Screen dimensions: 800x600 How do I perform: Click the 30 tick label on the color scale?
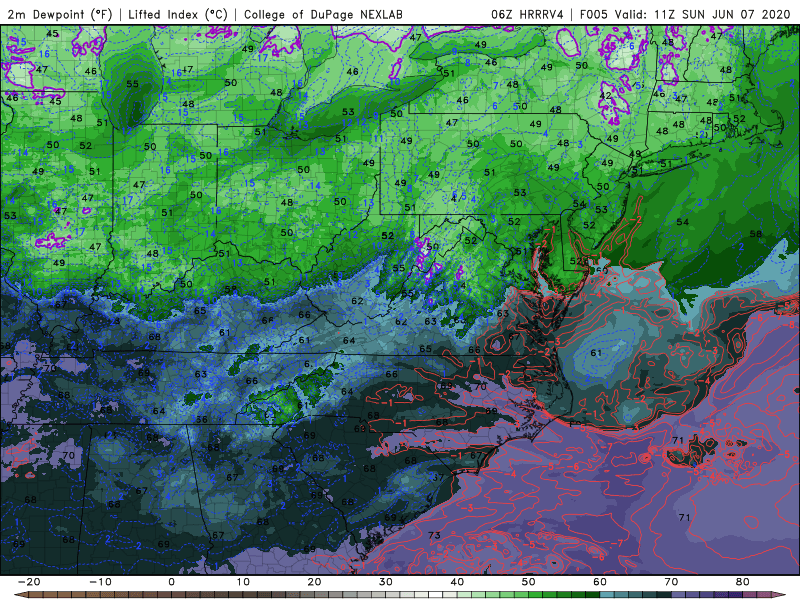tap(386, 582)
